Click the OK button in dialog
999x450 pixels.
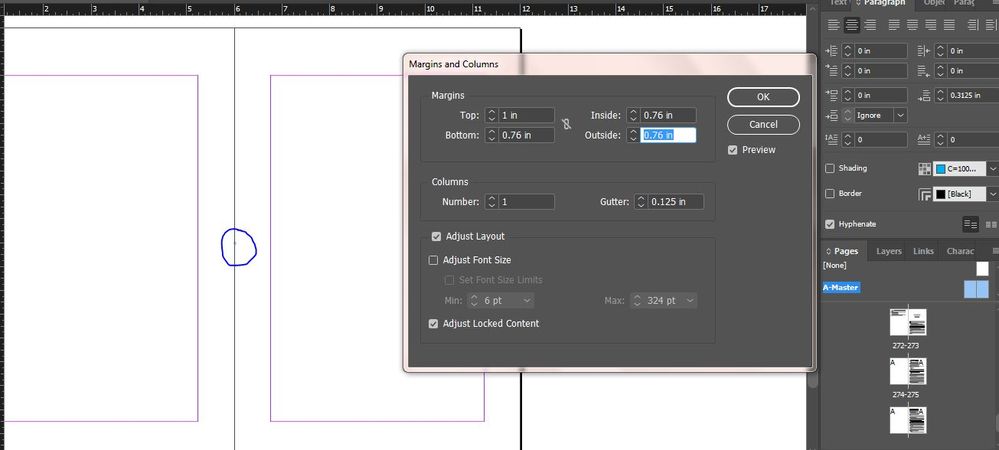pos(763,97)
